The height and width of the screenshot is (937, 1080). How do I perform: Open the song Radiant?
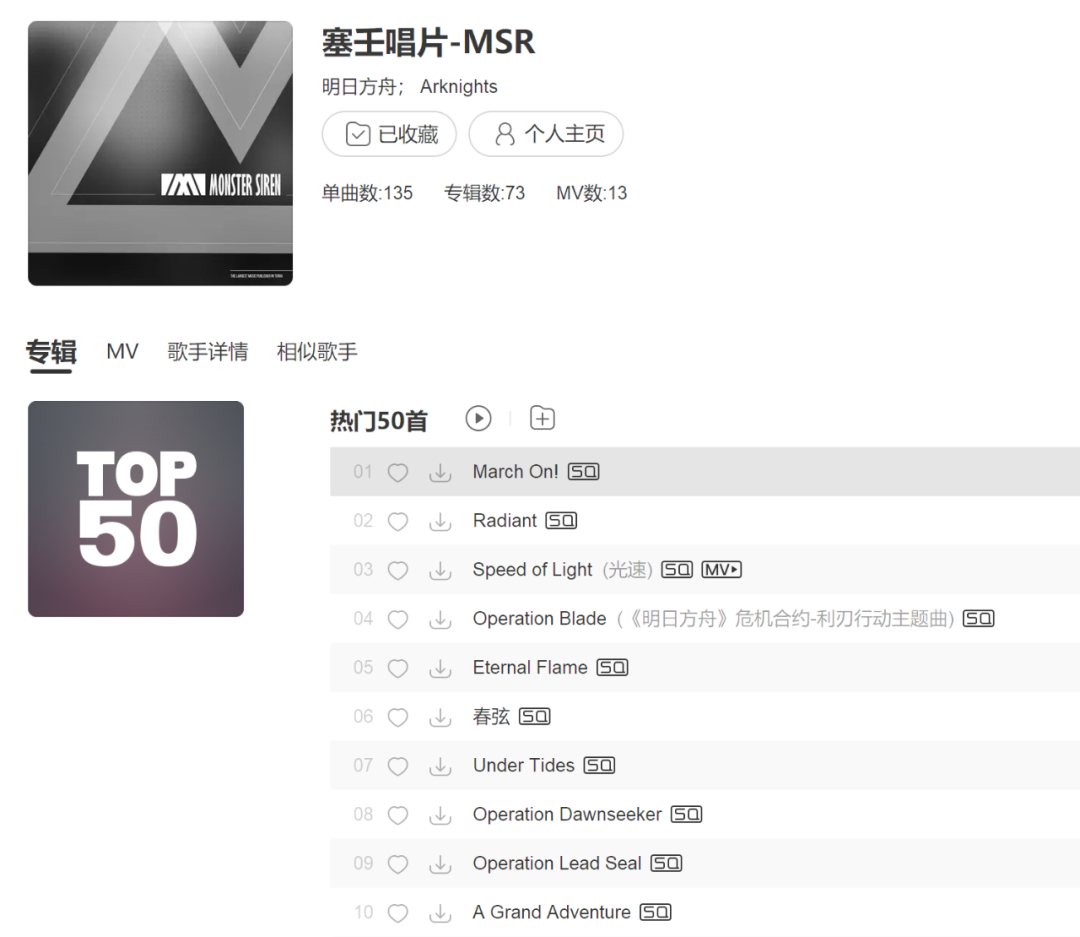[505, 521]
